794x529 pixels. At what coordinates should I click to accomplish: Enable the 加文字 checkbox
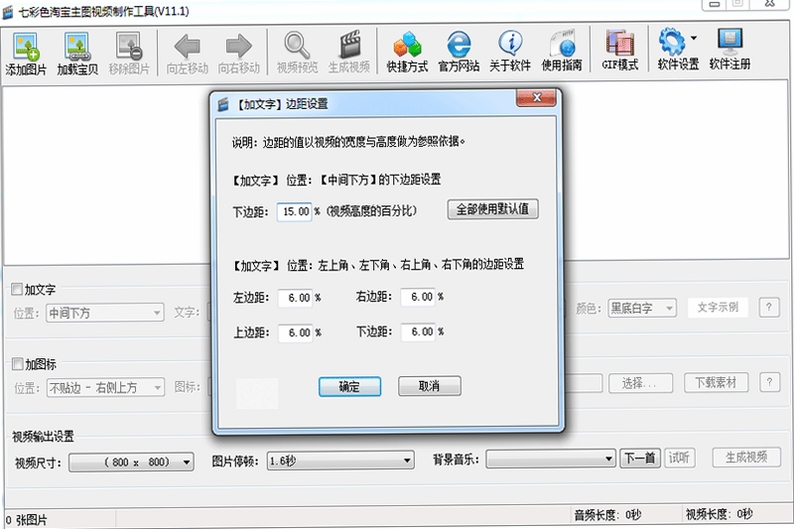pyautogui.click(x=17, y=289)
